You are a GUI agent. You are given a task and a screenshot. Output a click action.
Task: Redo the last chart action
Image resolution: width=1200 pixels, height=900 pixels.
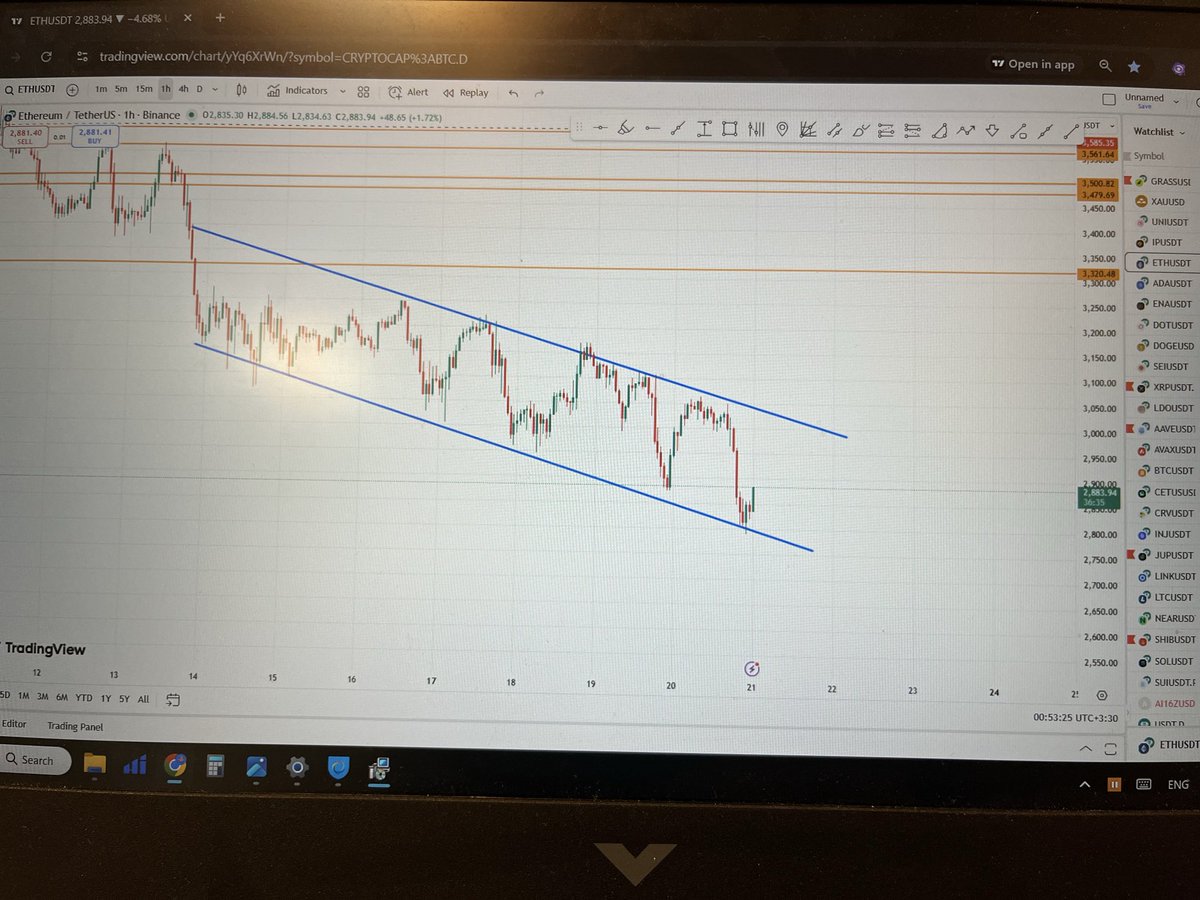(540, 93)
